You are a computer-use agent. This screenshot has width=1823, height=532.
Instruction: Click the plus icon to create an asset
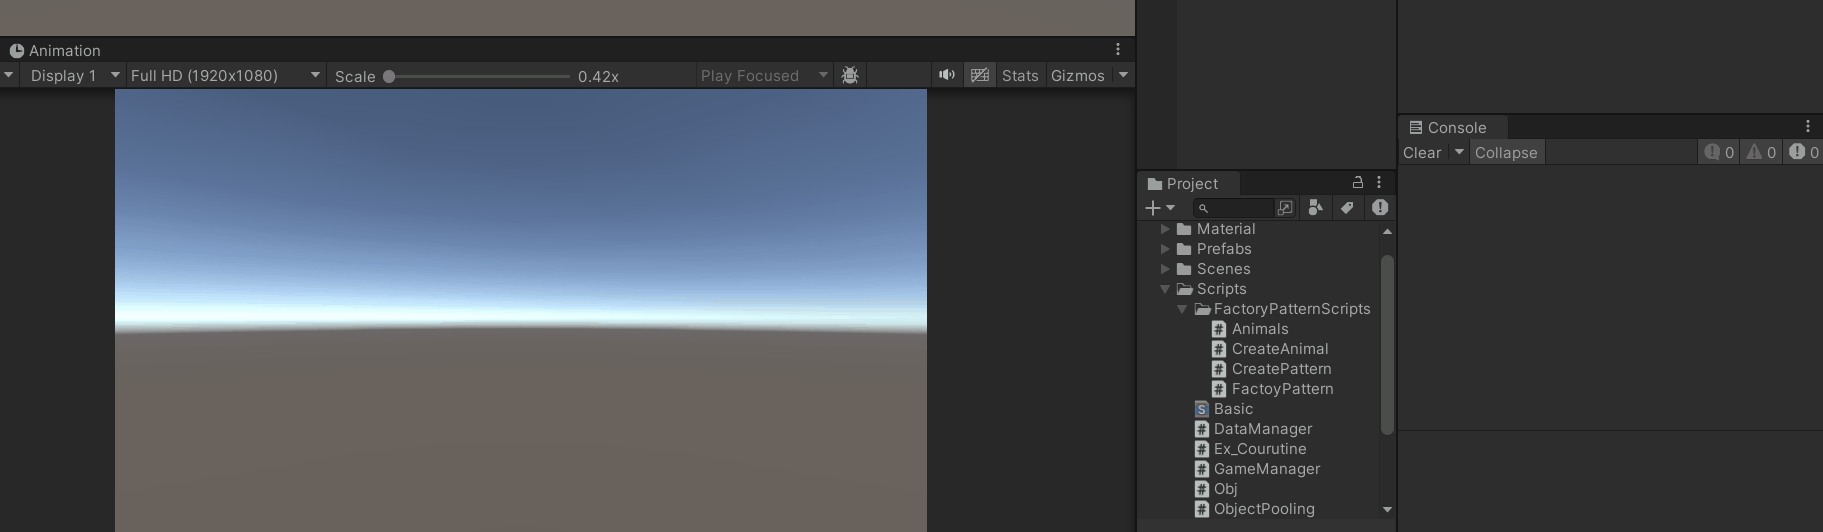(x=1153, y=207)
